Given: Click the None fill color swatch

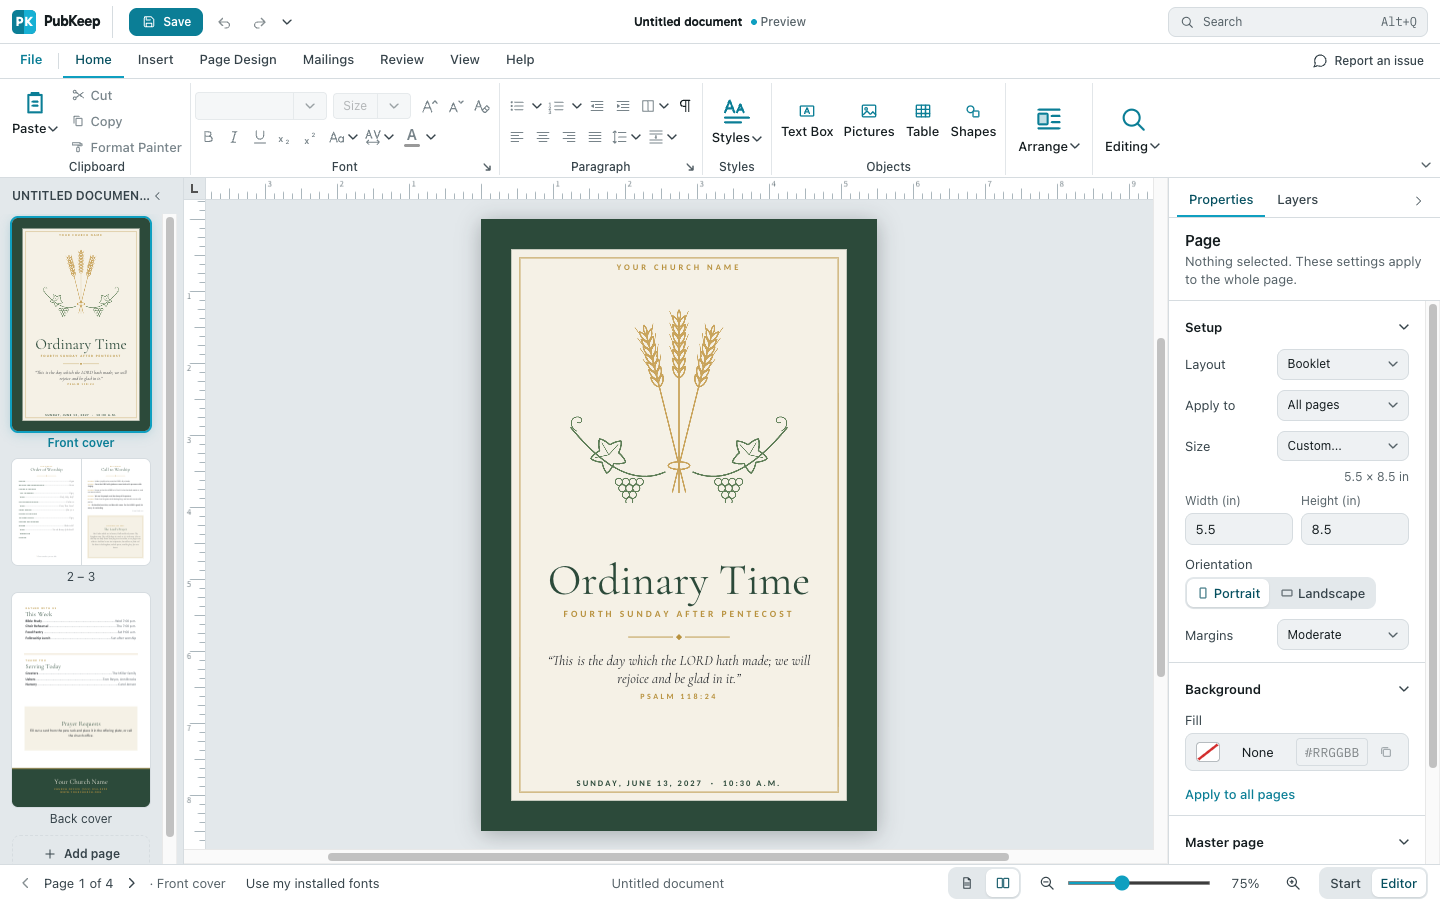Looking at the screenshot, I should (1208, 752).
